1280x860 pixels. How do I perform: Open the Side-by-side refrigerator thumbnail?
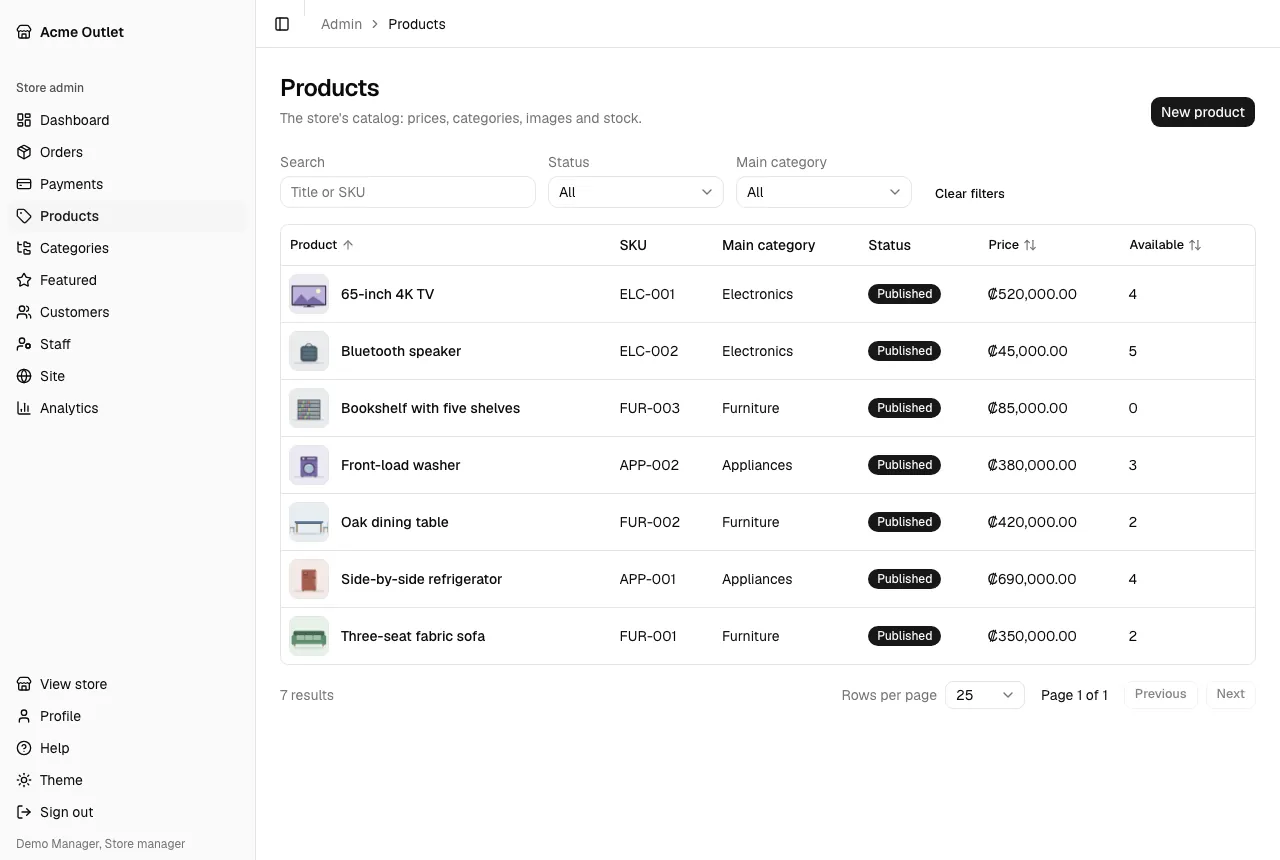point(309,579)
